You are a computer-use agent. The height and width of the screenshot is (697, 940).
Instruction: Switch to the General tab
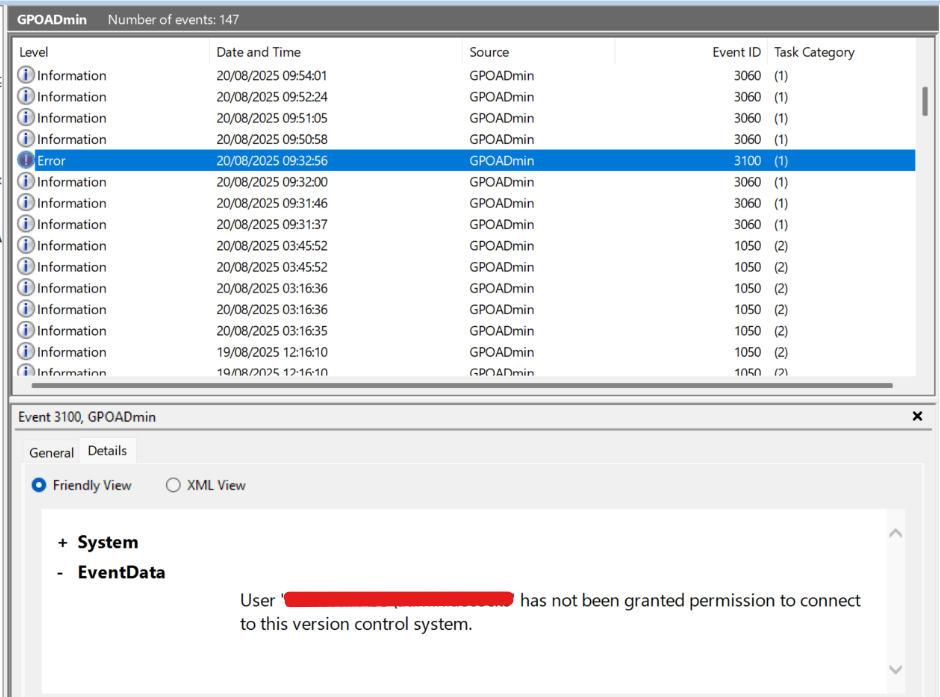click(x=51, y=452)
